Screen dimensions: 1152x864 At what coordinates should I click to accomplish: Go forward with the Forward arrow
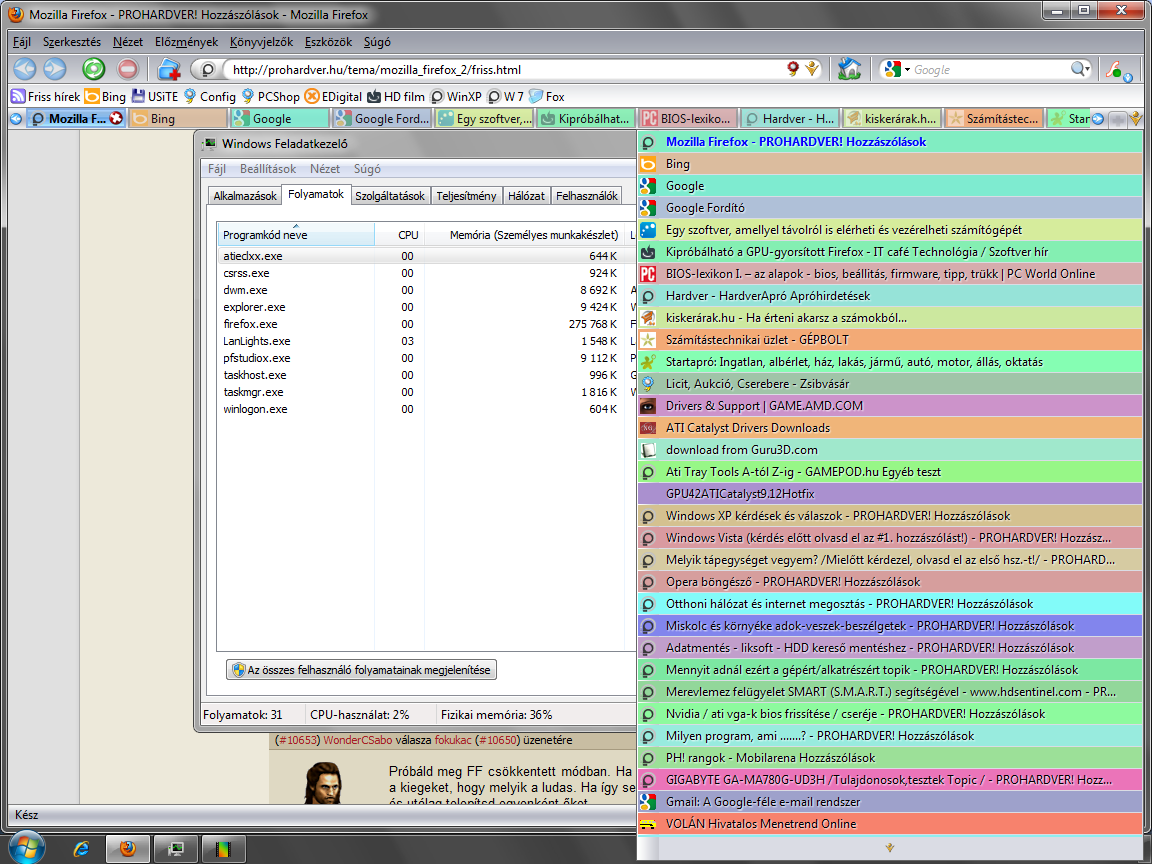(54, 69)
